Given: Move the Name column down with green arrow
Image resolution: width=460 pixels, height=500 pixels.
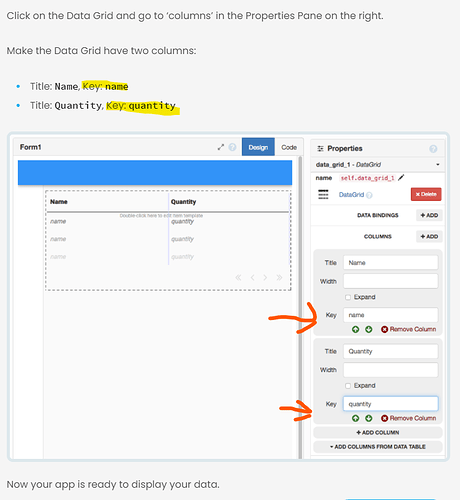Looking at the screenshot, I should [369, 329].
